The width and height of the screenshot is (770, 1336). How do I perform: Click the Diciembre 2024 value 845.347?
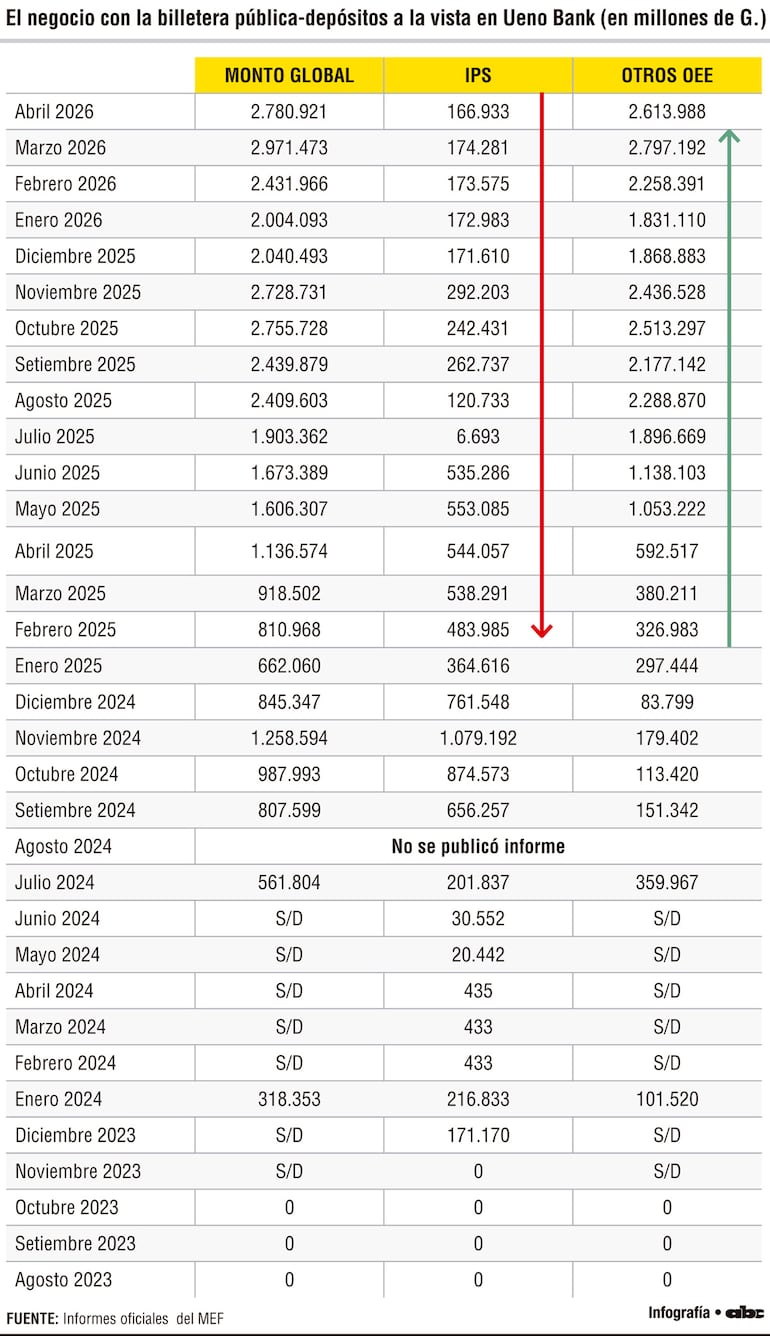[x=289, y=702]
